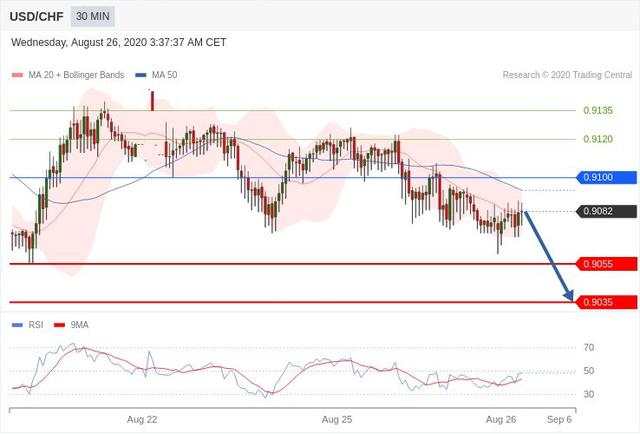
Task: Click the RSI 70 level label
Action: (x=589, y=347)
